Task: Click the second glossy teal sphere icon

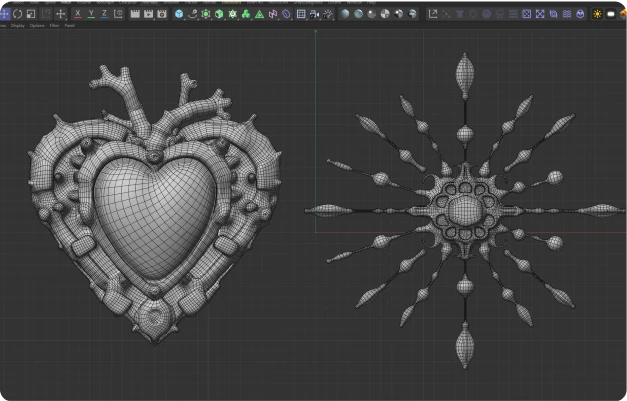Action: 358,14
